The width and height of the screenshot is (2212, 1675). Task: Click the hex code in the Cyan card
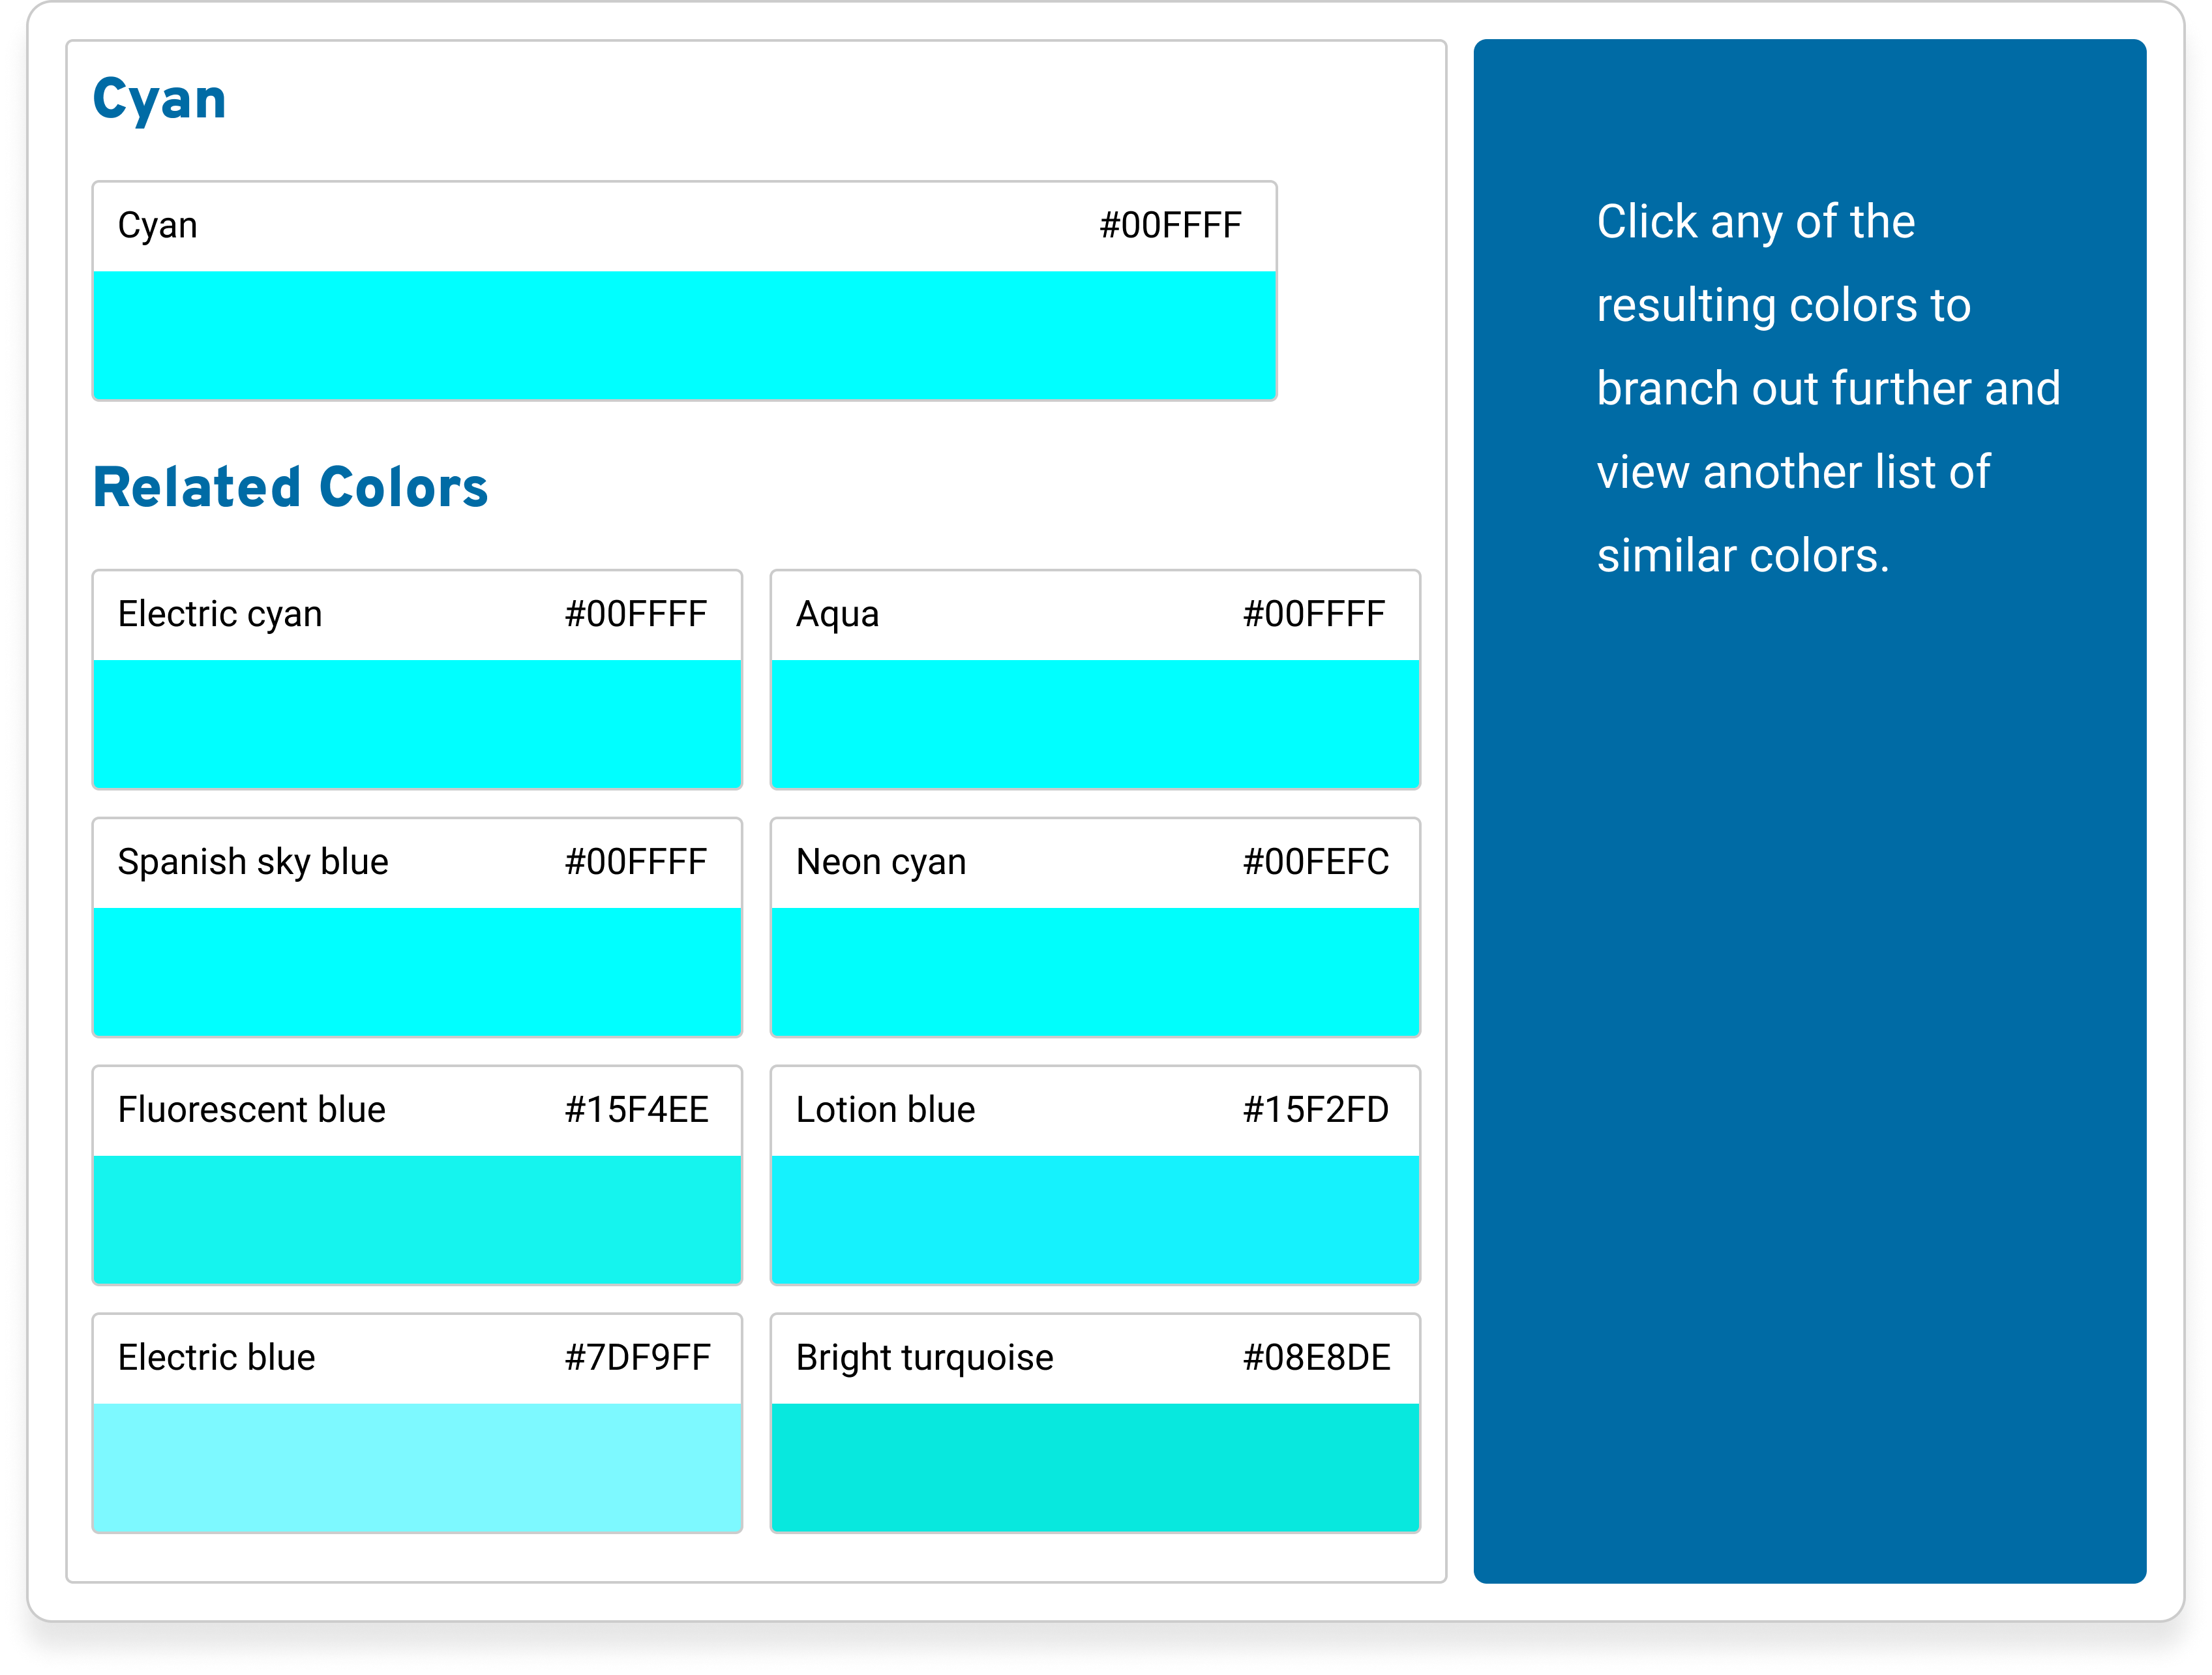tap(1171, 226)
